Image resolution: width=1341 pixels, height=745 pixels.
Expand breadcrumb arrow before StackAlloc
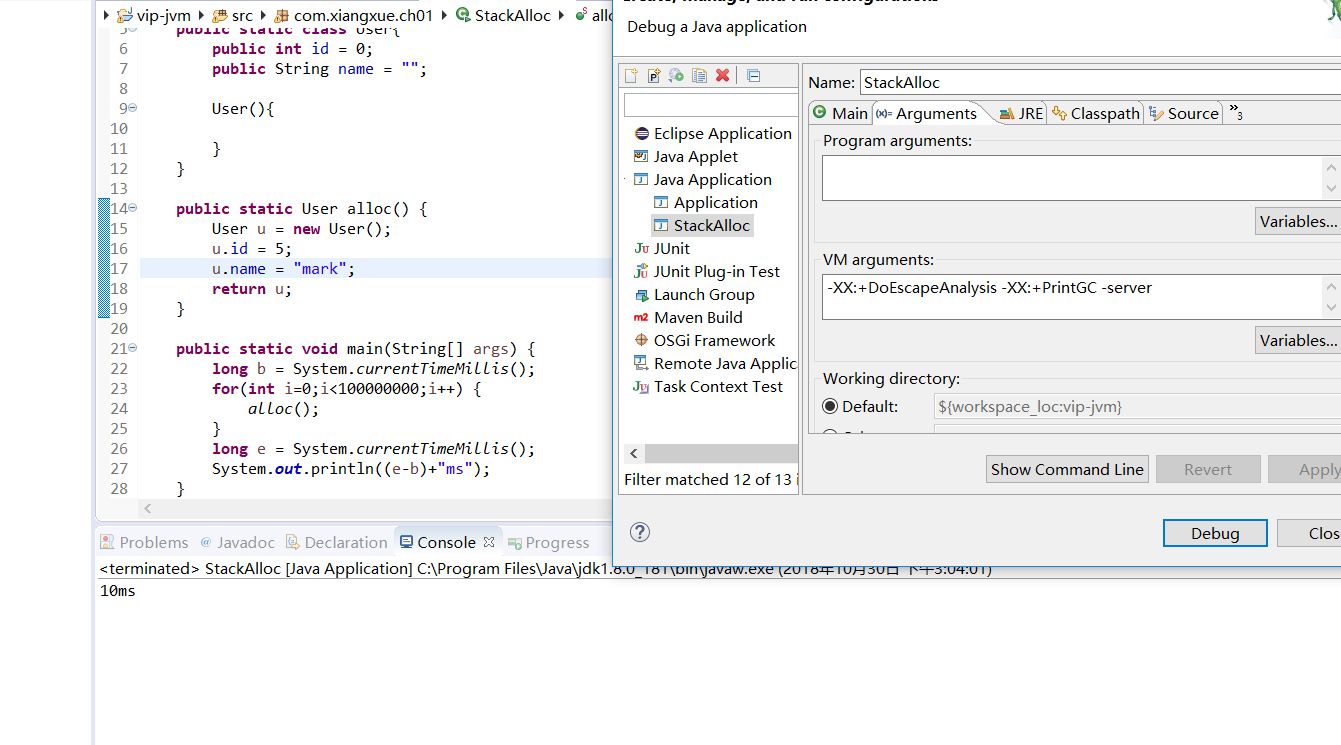tap(445, 15)
